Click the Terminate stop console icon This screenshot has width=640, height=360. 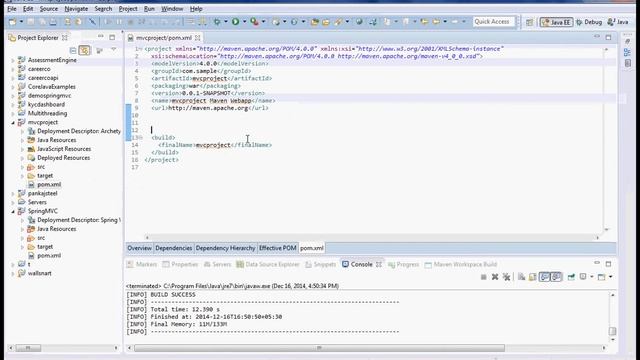tap(483, 277)
